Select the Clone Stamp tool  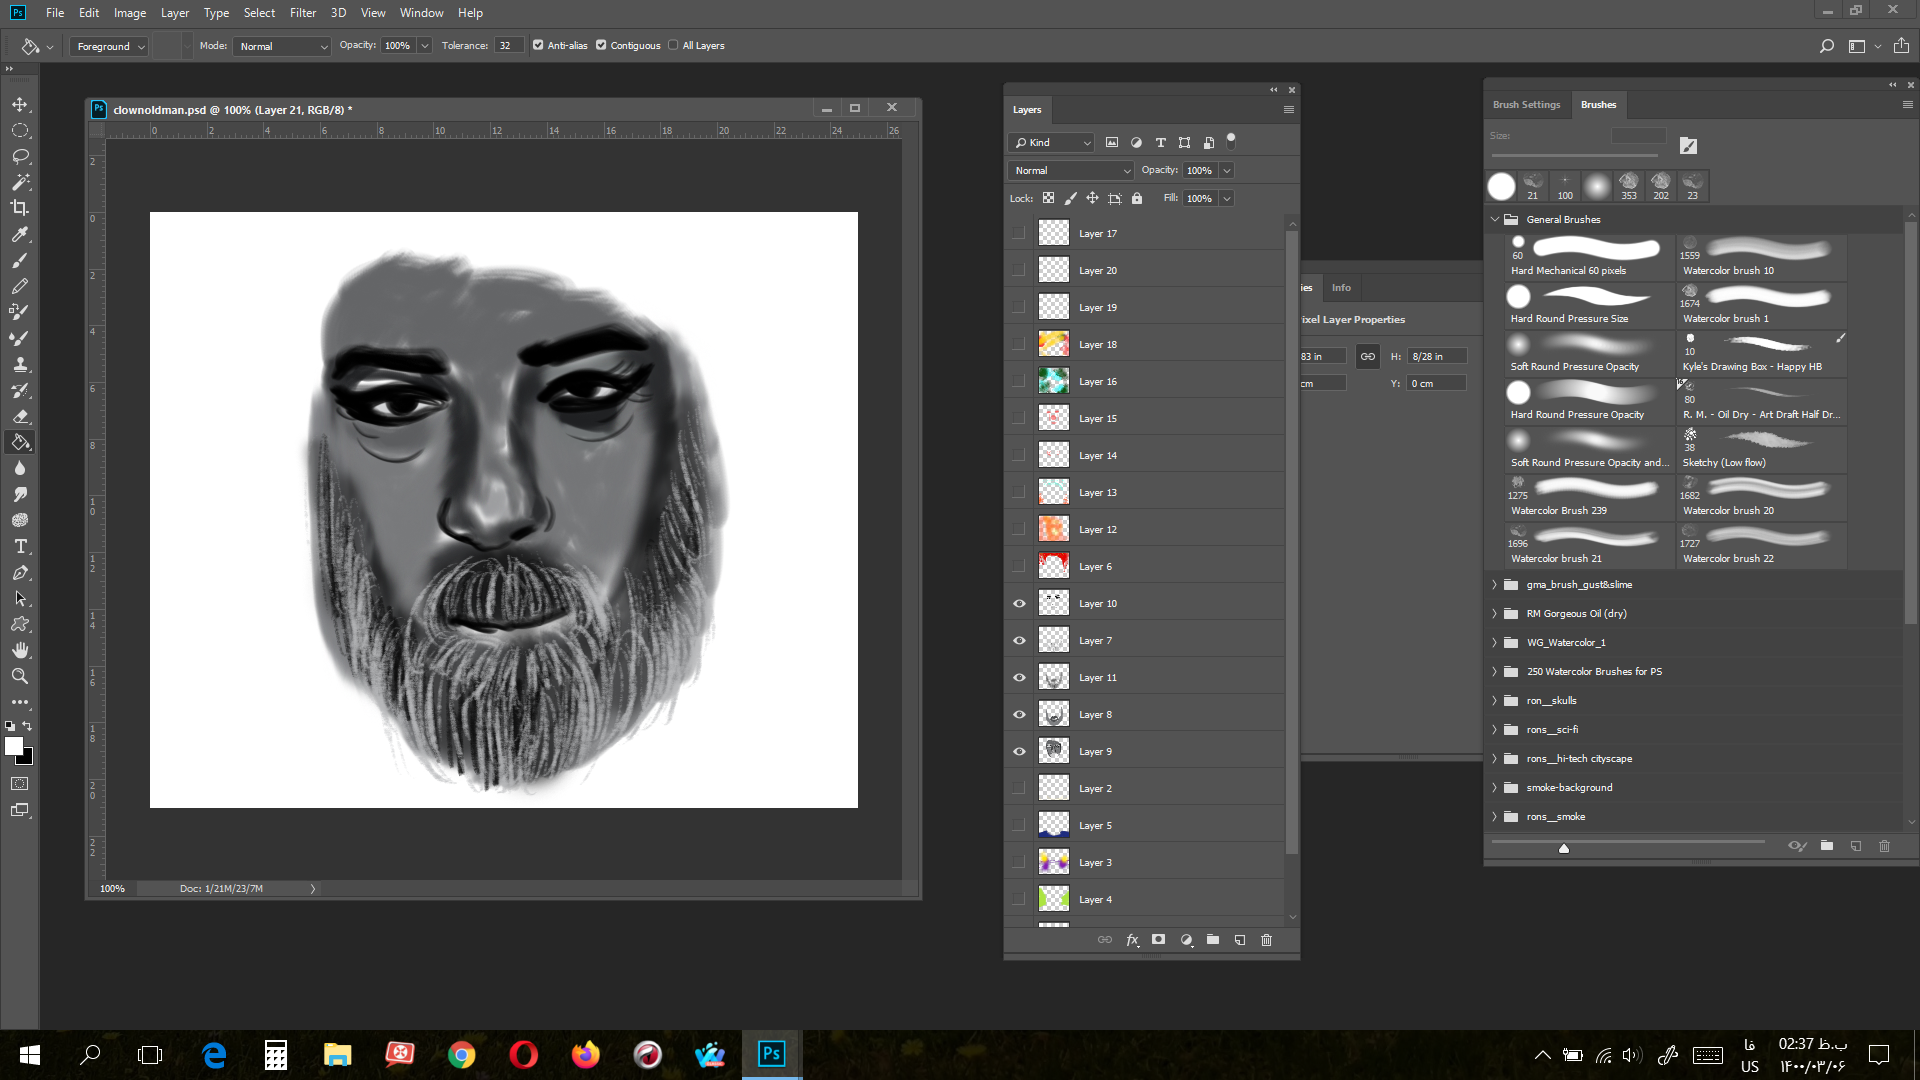pos(20,364)
